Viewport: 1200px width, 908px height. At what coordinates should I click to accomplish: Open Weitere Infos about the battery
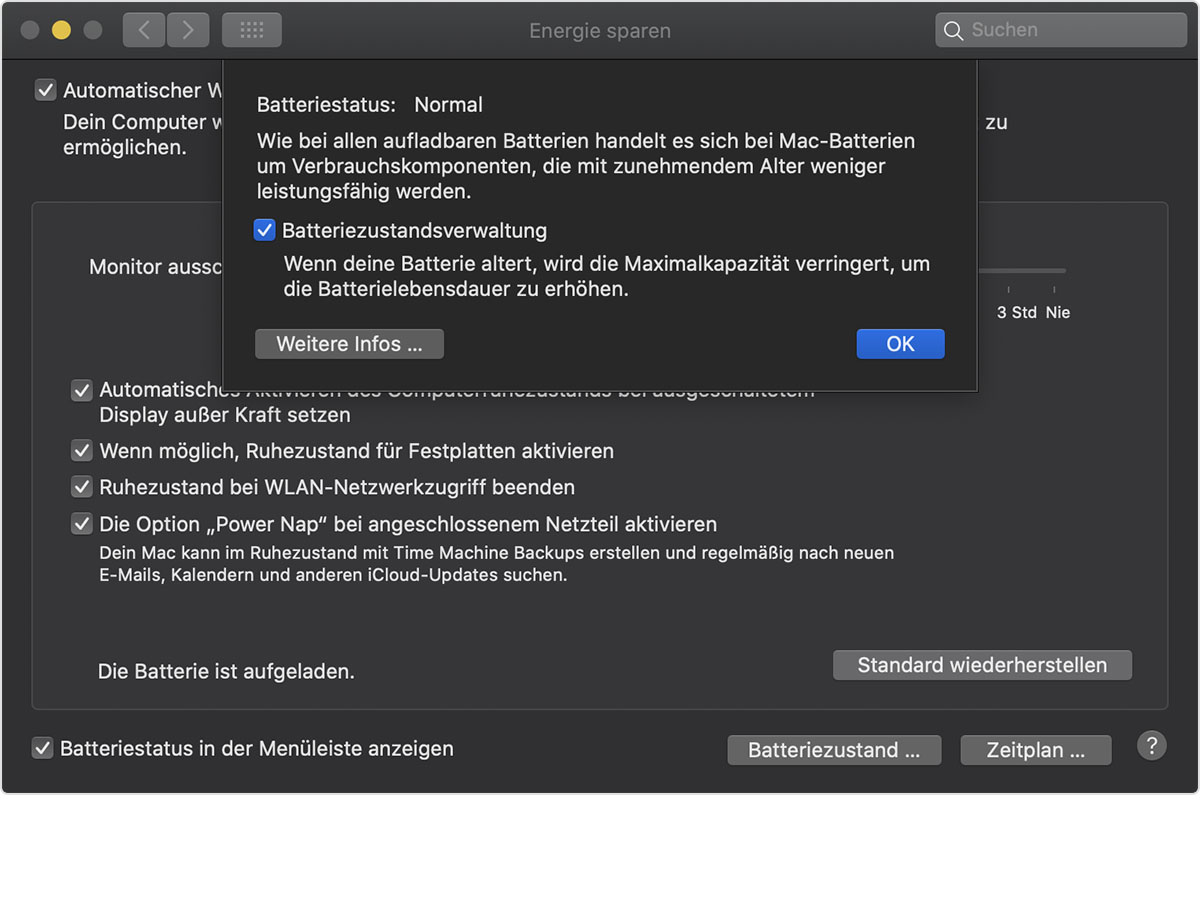click(x=349, y=344)
